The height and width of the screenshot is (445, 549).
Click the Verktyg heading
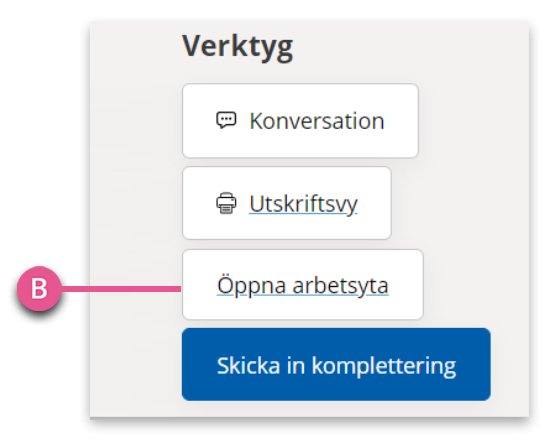coord(237,47)
